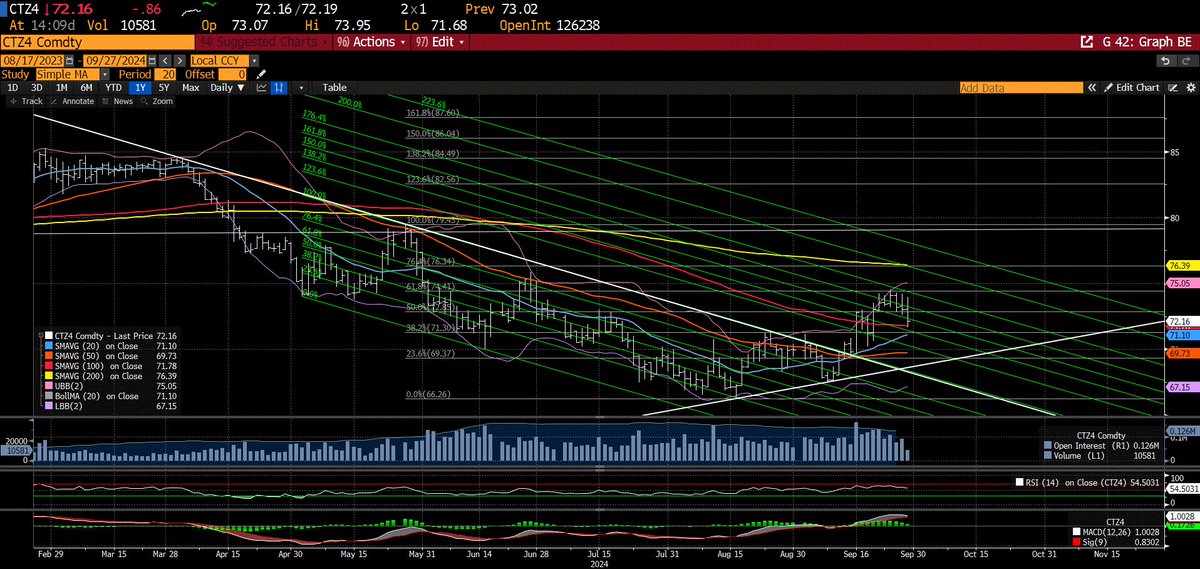1200x569 pixels.
Task: Show News overlay on chart
Action: 118,101
